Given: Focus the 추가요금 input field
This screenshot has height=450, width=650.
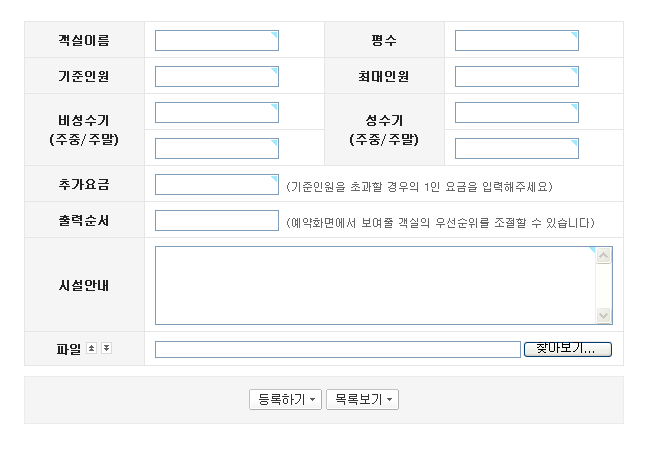Looking at the screenshot, I should [x=216, y=185].
